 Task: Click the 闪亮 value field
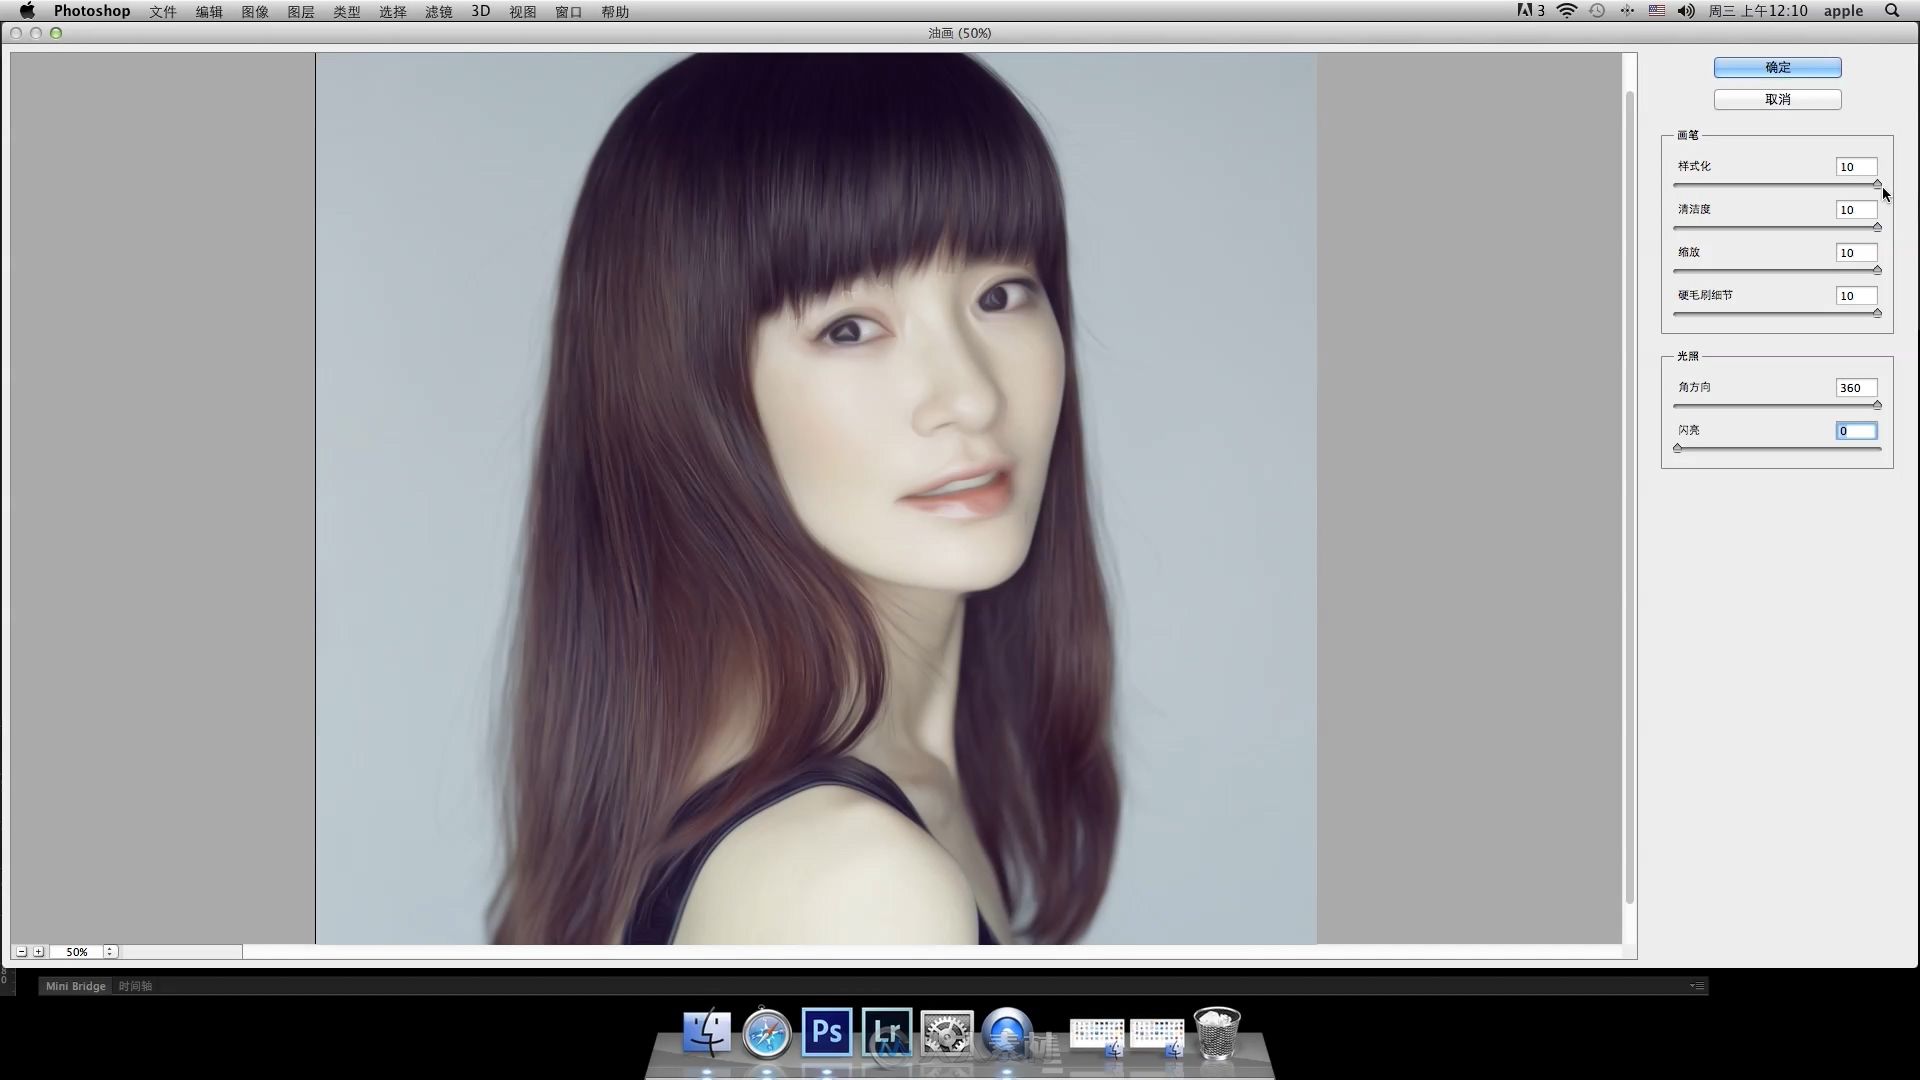1856,431
